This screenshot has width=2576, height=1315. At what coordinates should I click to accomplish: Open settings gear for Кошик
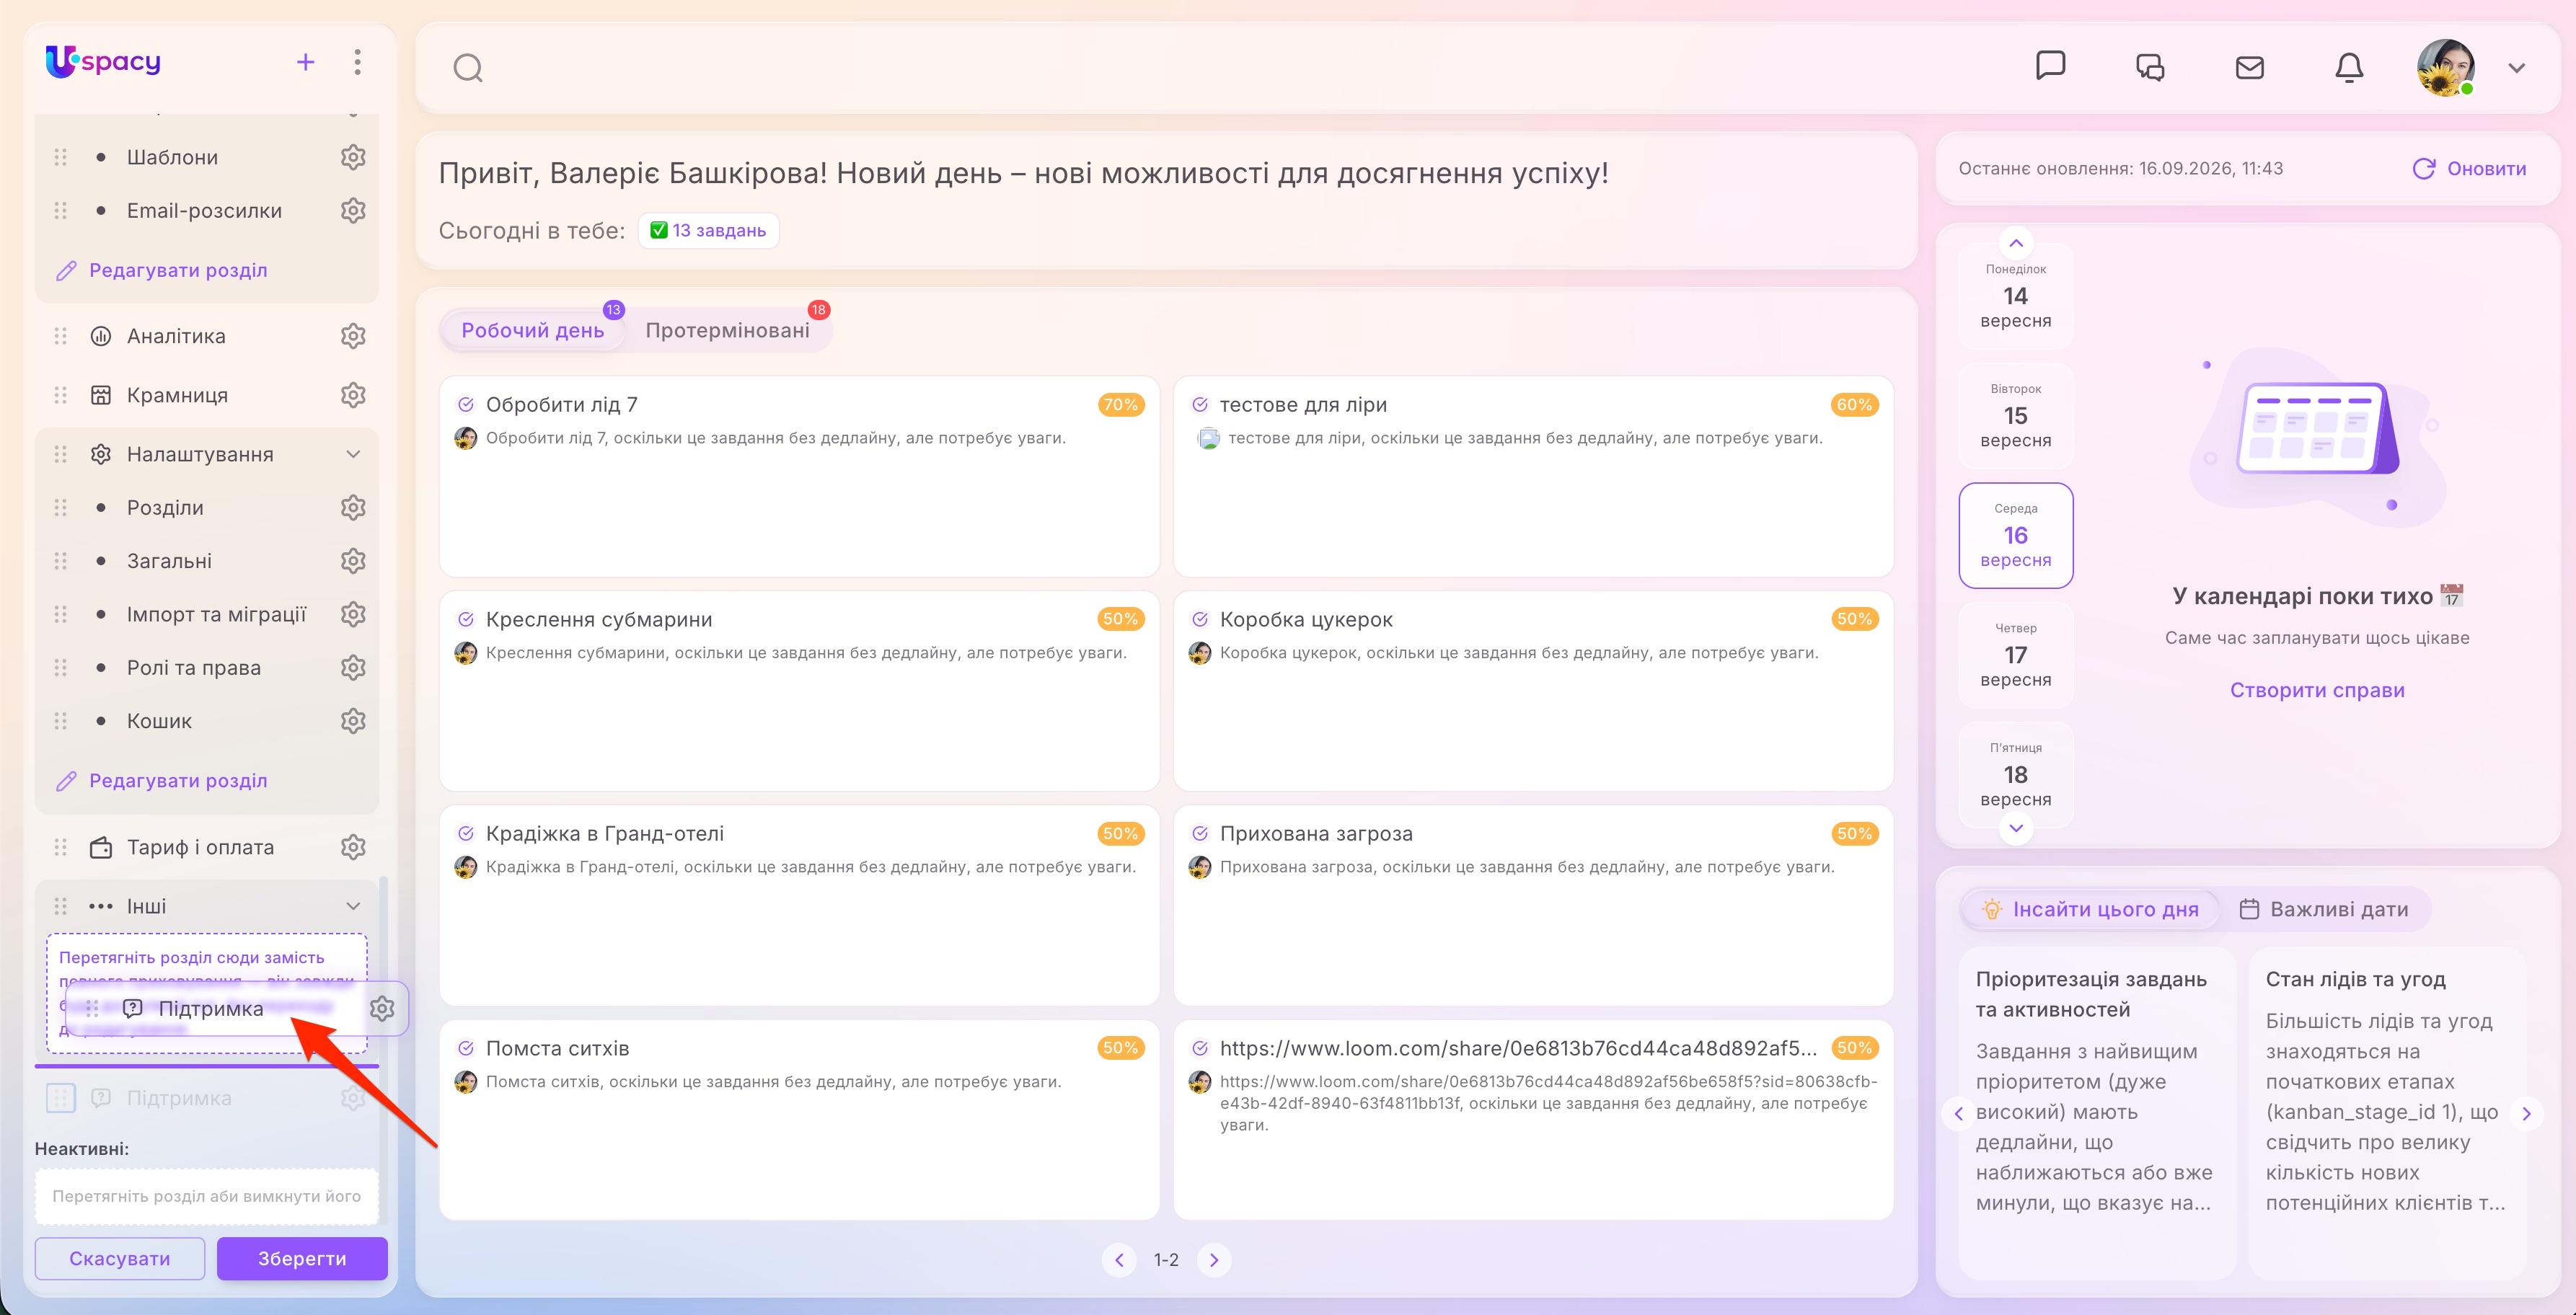click(353, 720)
